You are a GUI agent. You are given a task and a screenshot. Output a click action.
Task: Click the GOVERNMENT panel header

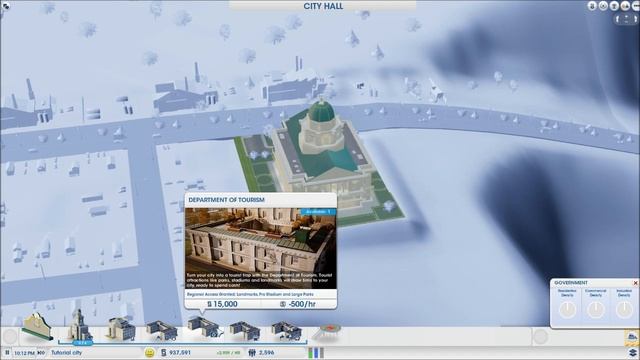tap(571, 282)
